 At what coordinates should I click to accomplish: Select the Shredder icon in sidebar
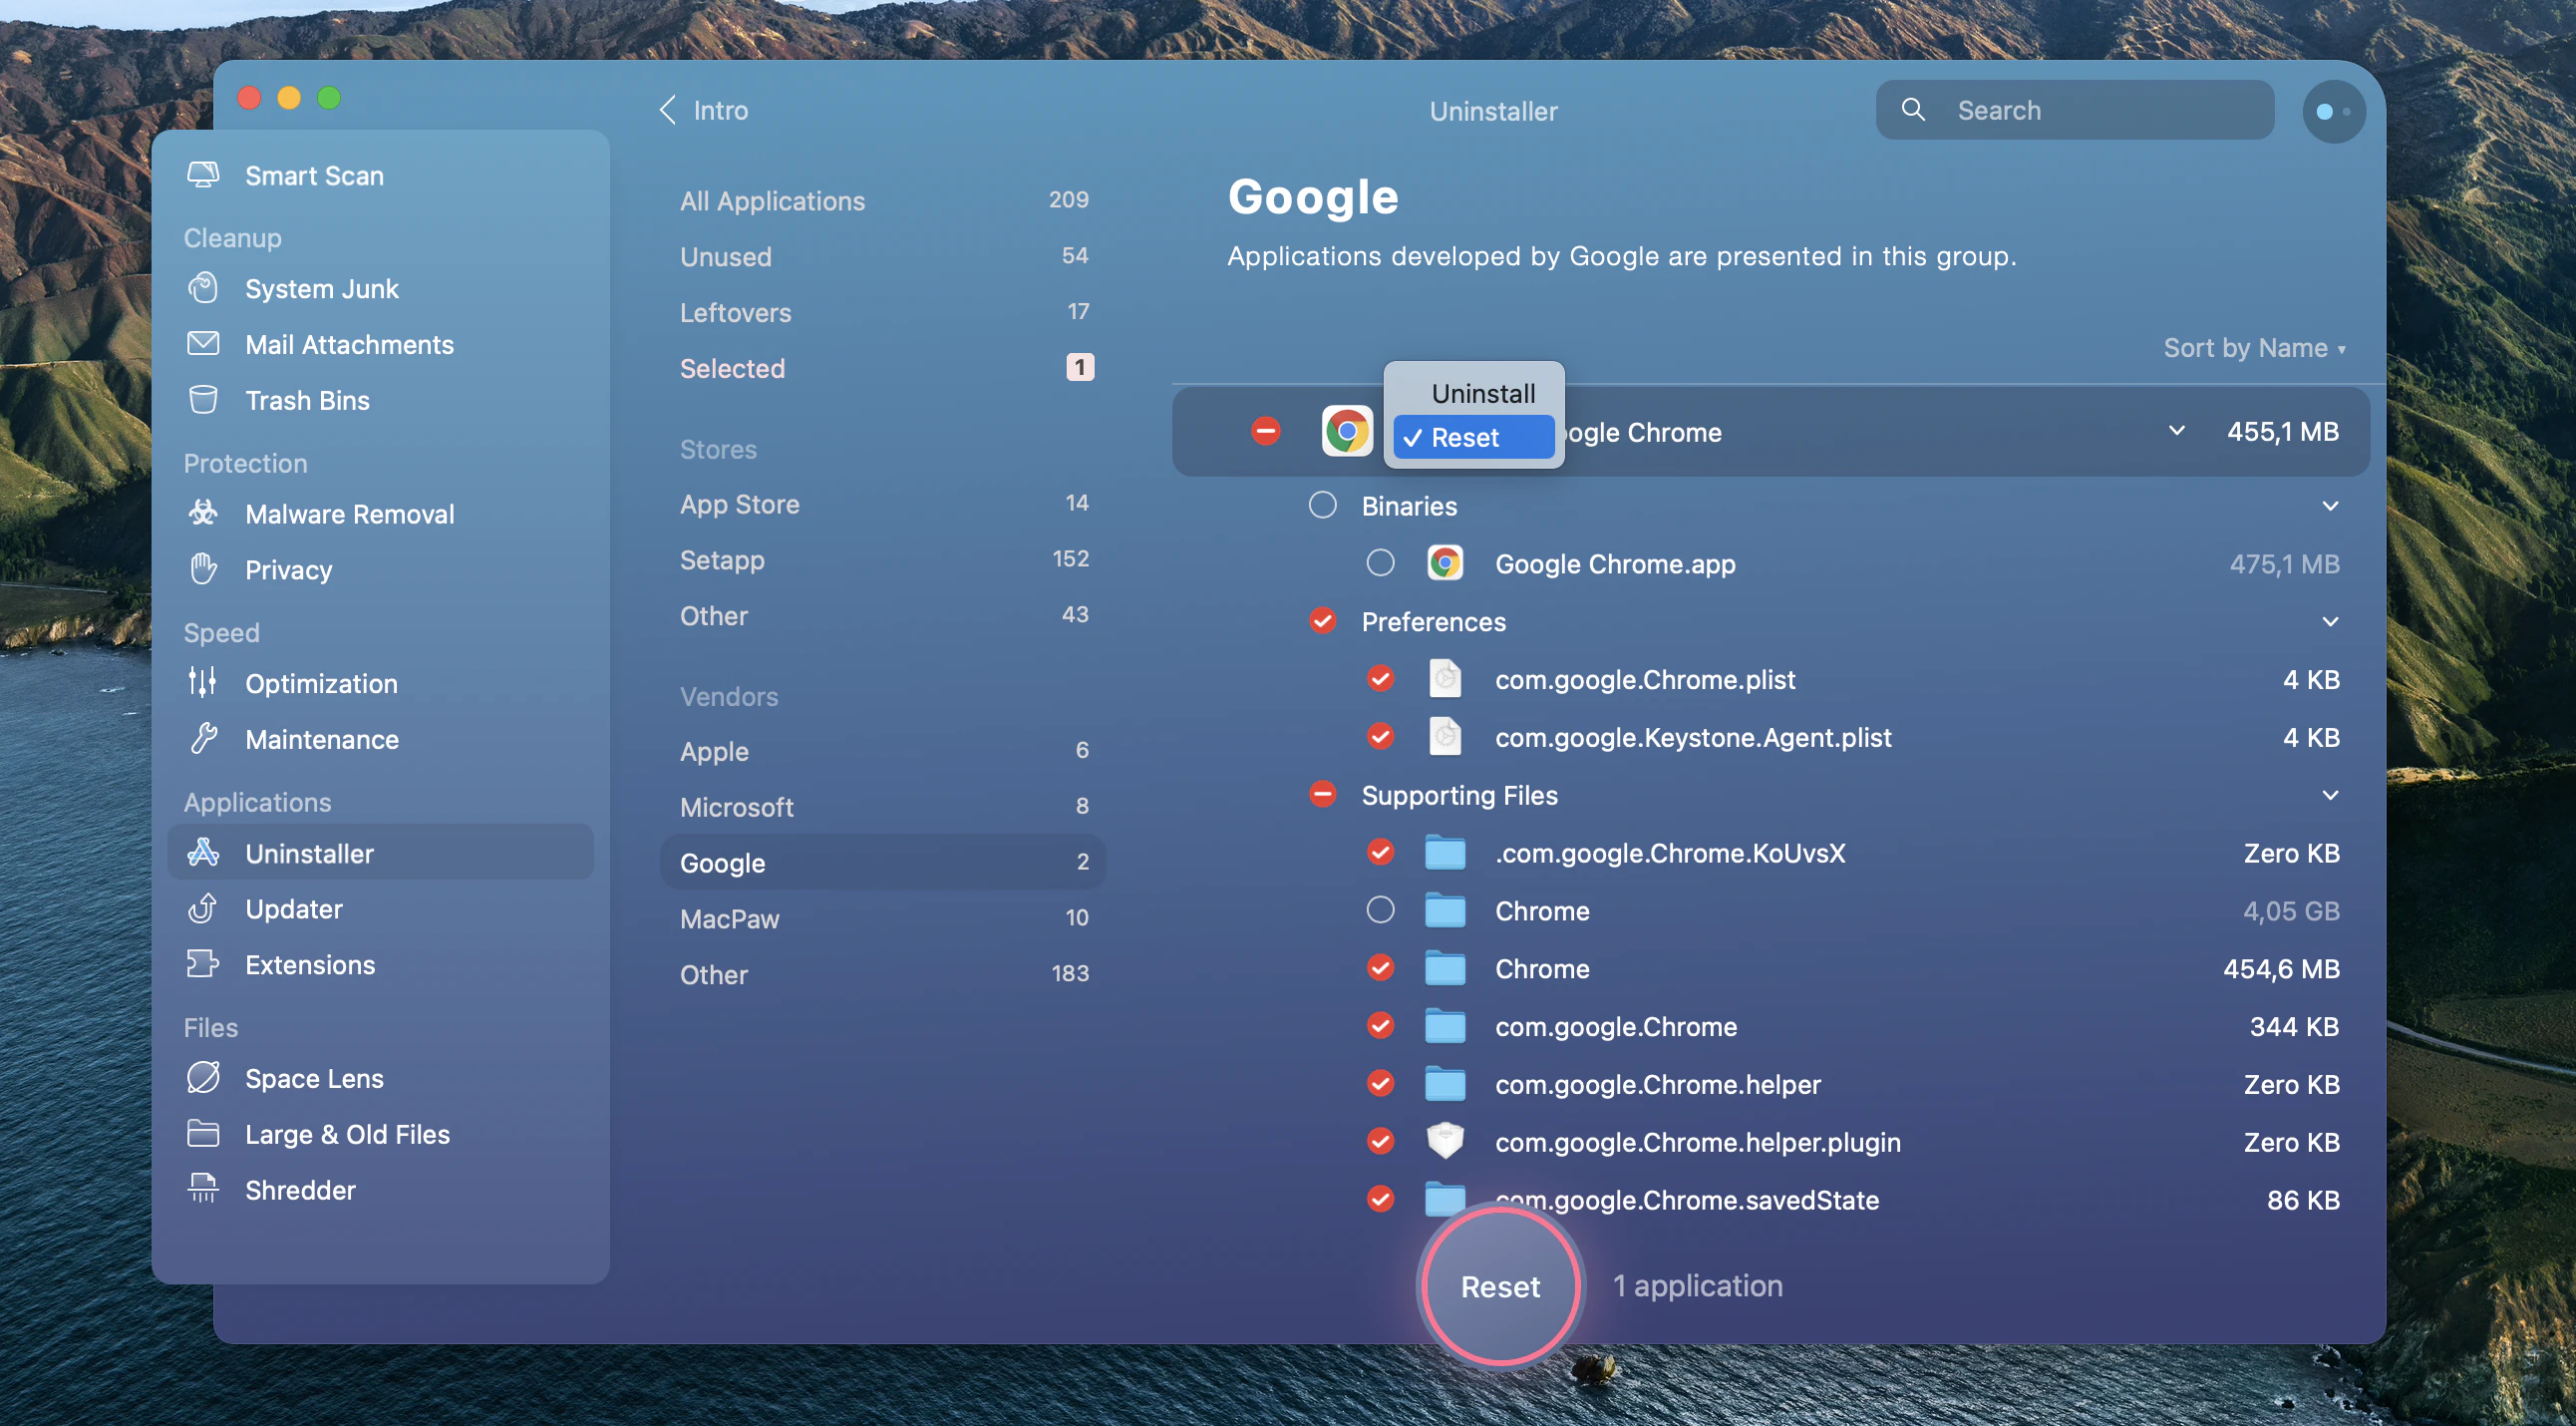coord(203,1189)
